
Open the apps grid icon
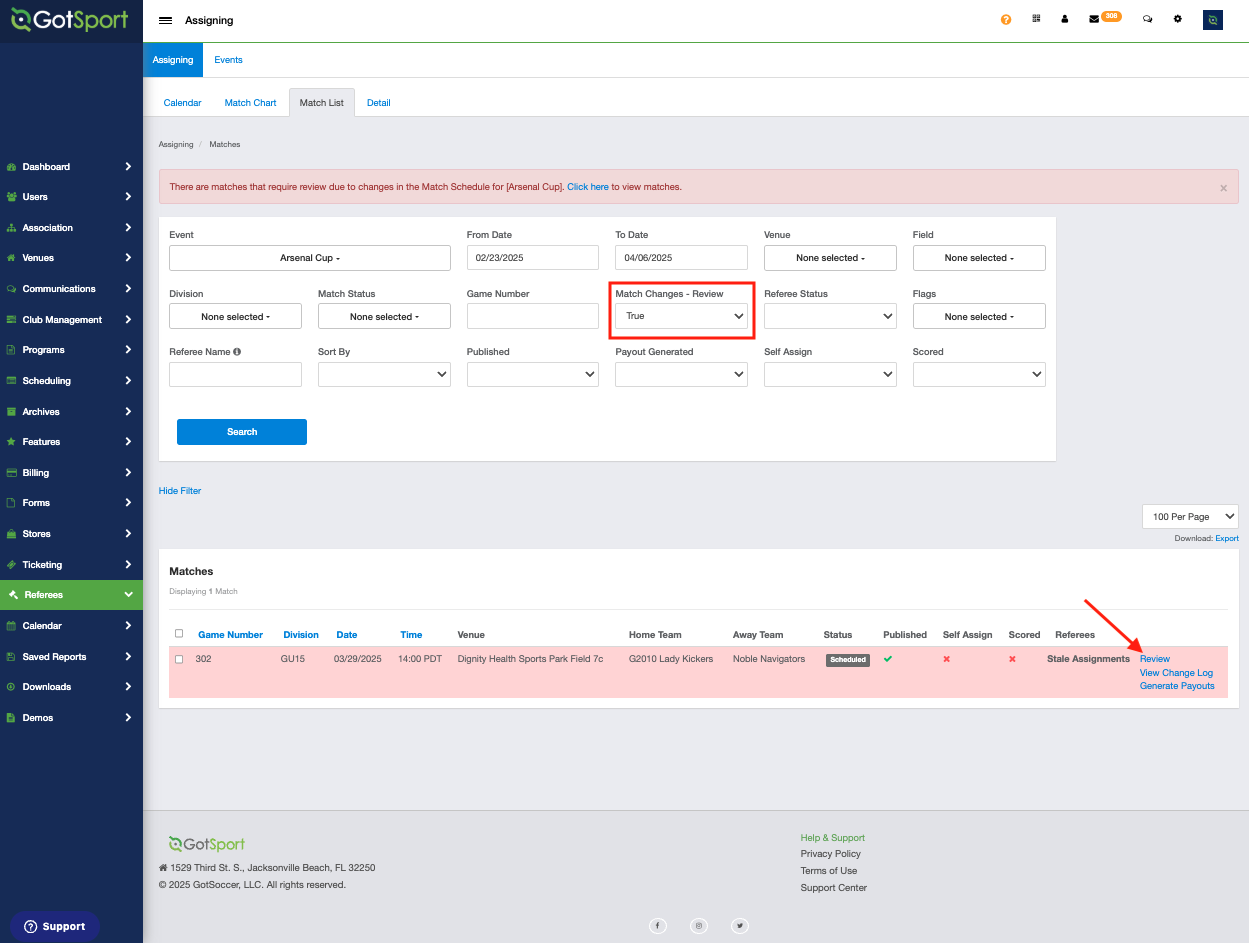pyautogui.click(x=1036, y=19)
